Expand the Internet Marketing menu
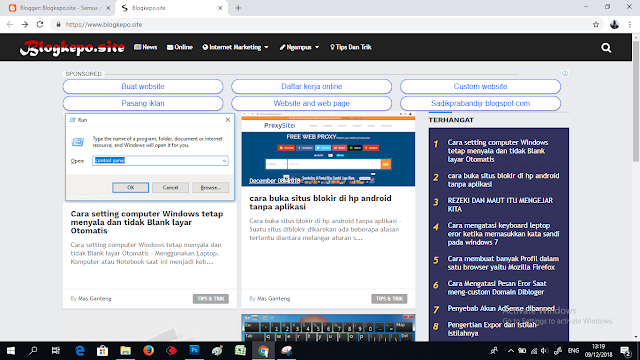The image size is (640, 360). pyautogui.click(x=236, y=47)
